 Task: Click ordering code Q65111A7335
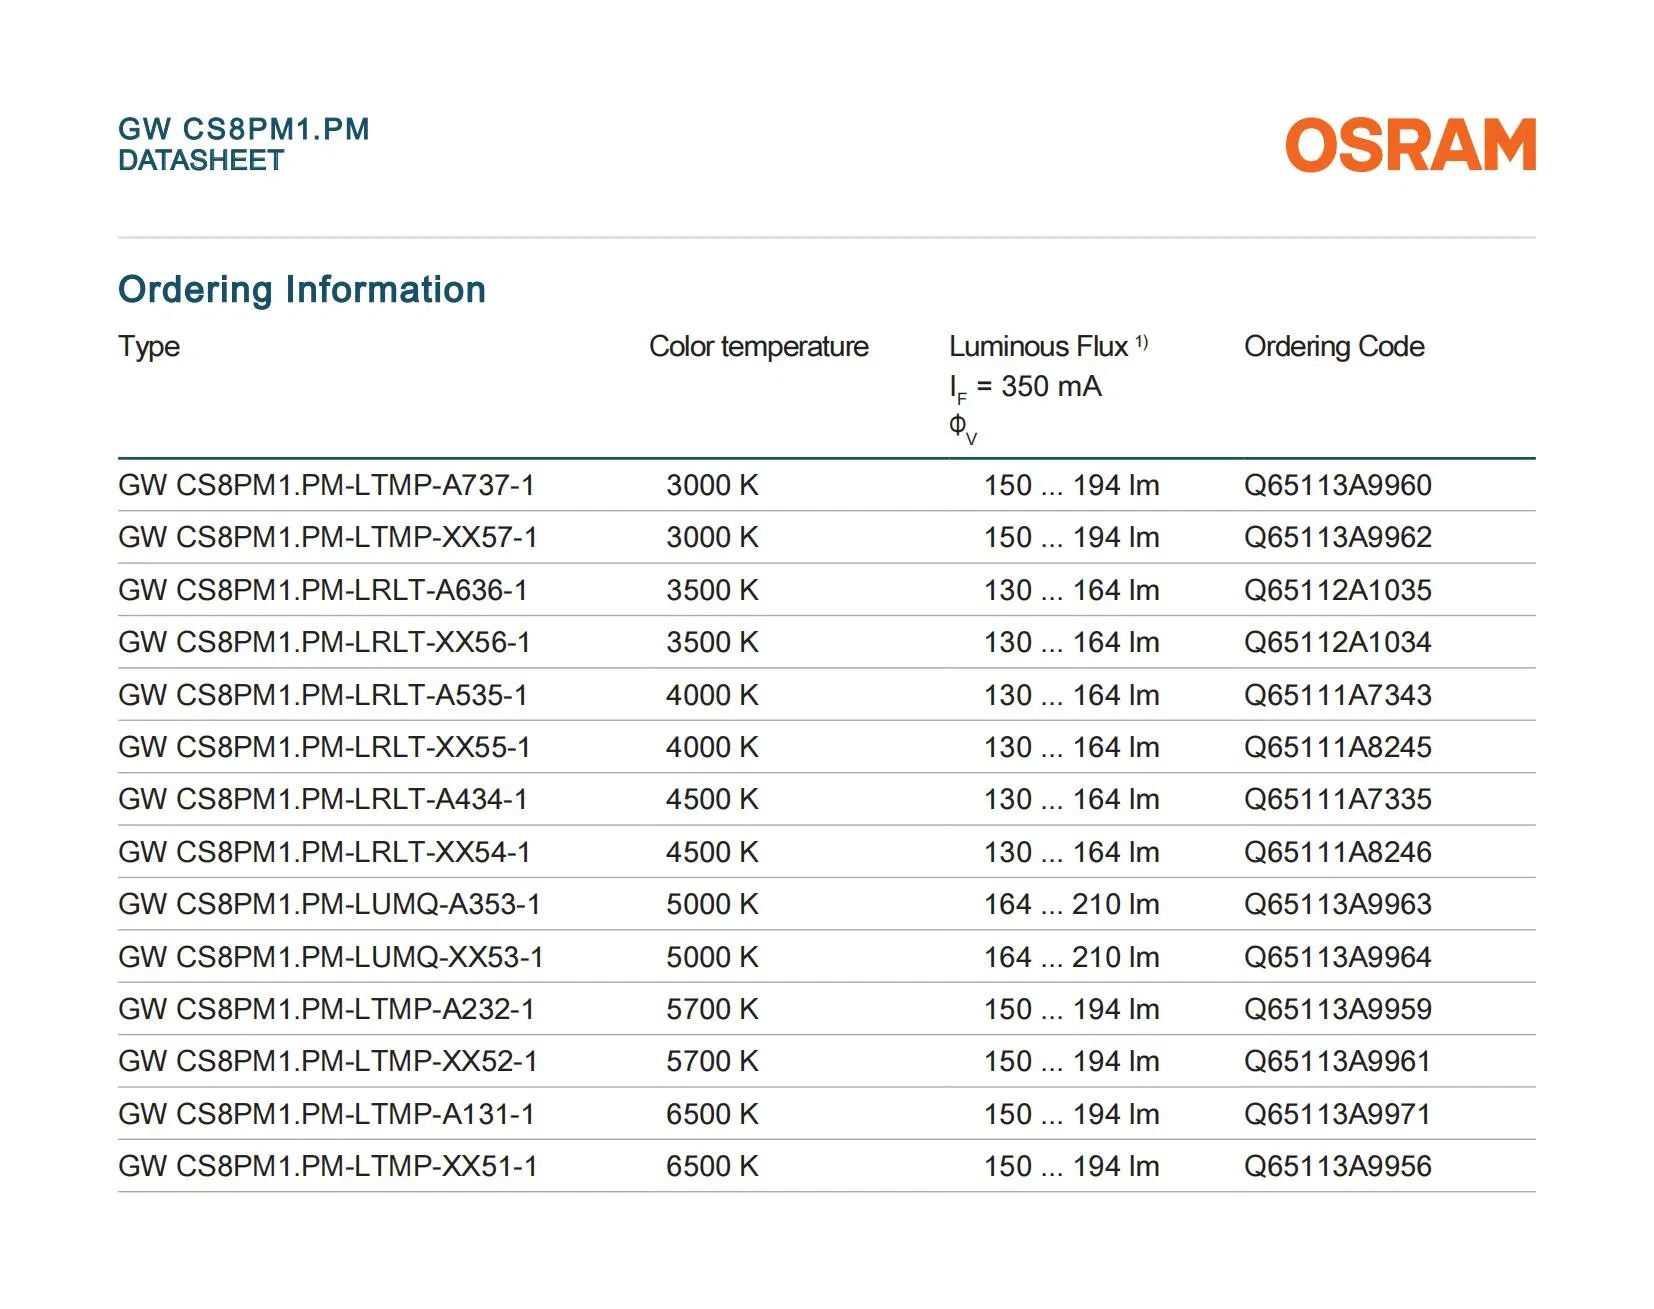(x=1337, y=800)
